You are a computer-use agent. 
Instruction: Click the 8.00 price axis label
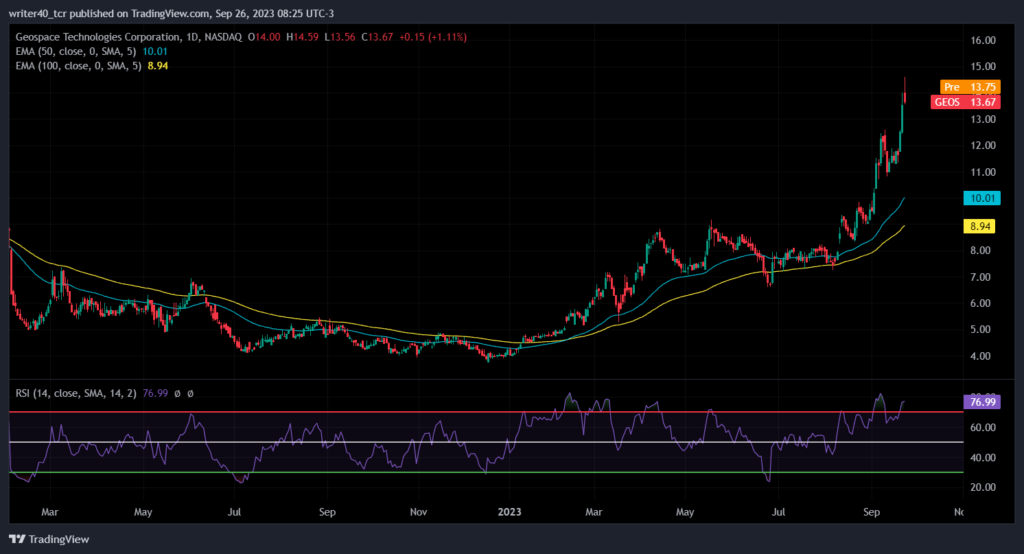coord(980,251)
